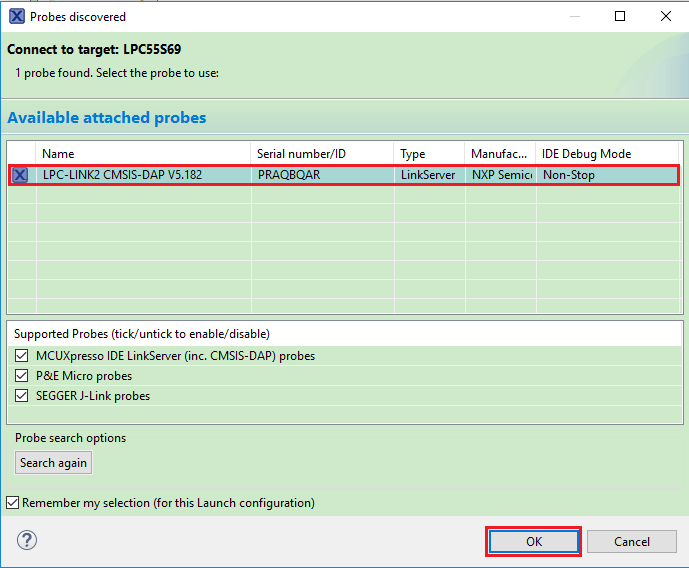This screenshot has width=689, height=568.
Task: Disable P&E Micro probes checkbox
Action: pos(22,376)
